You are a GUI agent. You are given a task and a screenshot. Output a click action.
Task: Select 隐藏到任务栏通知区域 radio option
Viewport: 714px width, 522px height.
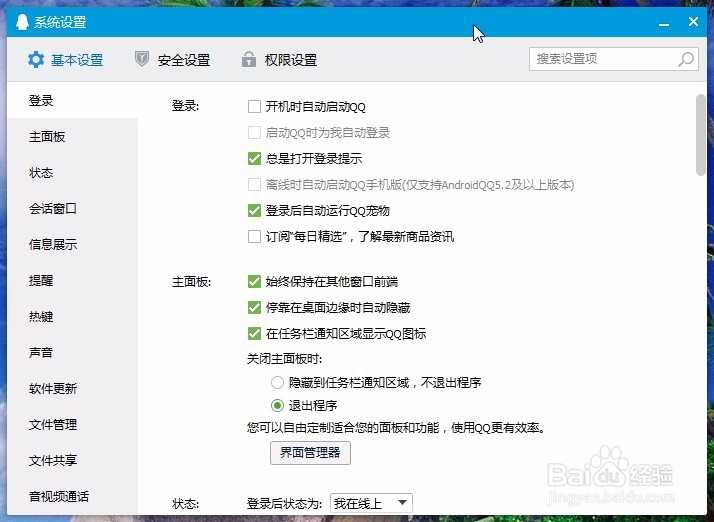pos(277,382)
